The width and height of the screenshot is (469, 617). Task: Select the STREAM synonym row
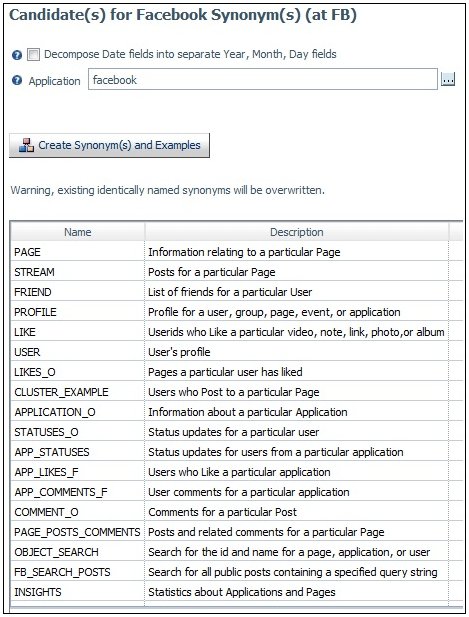pos(236,272)
